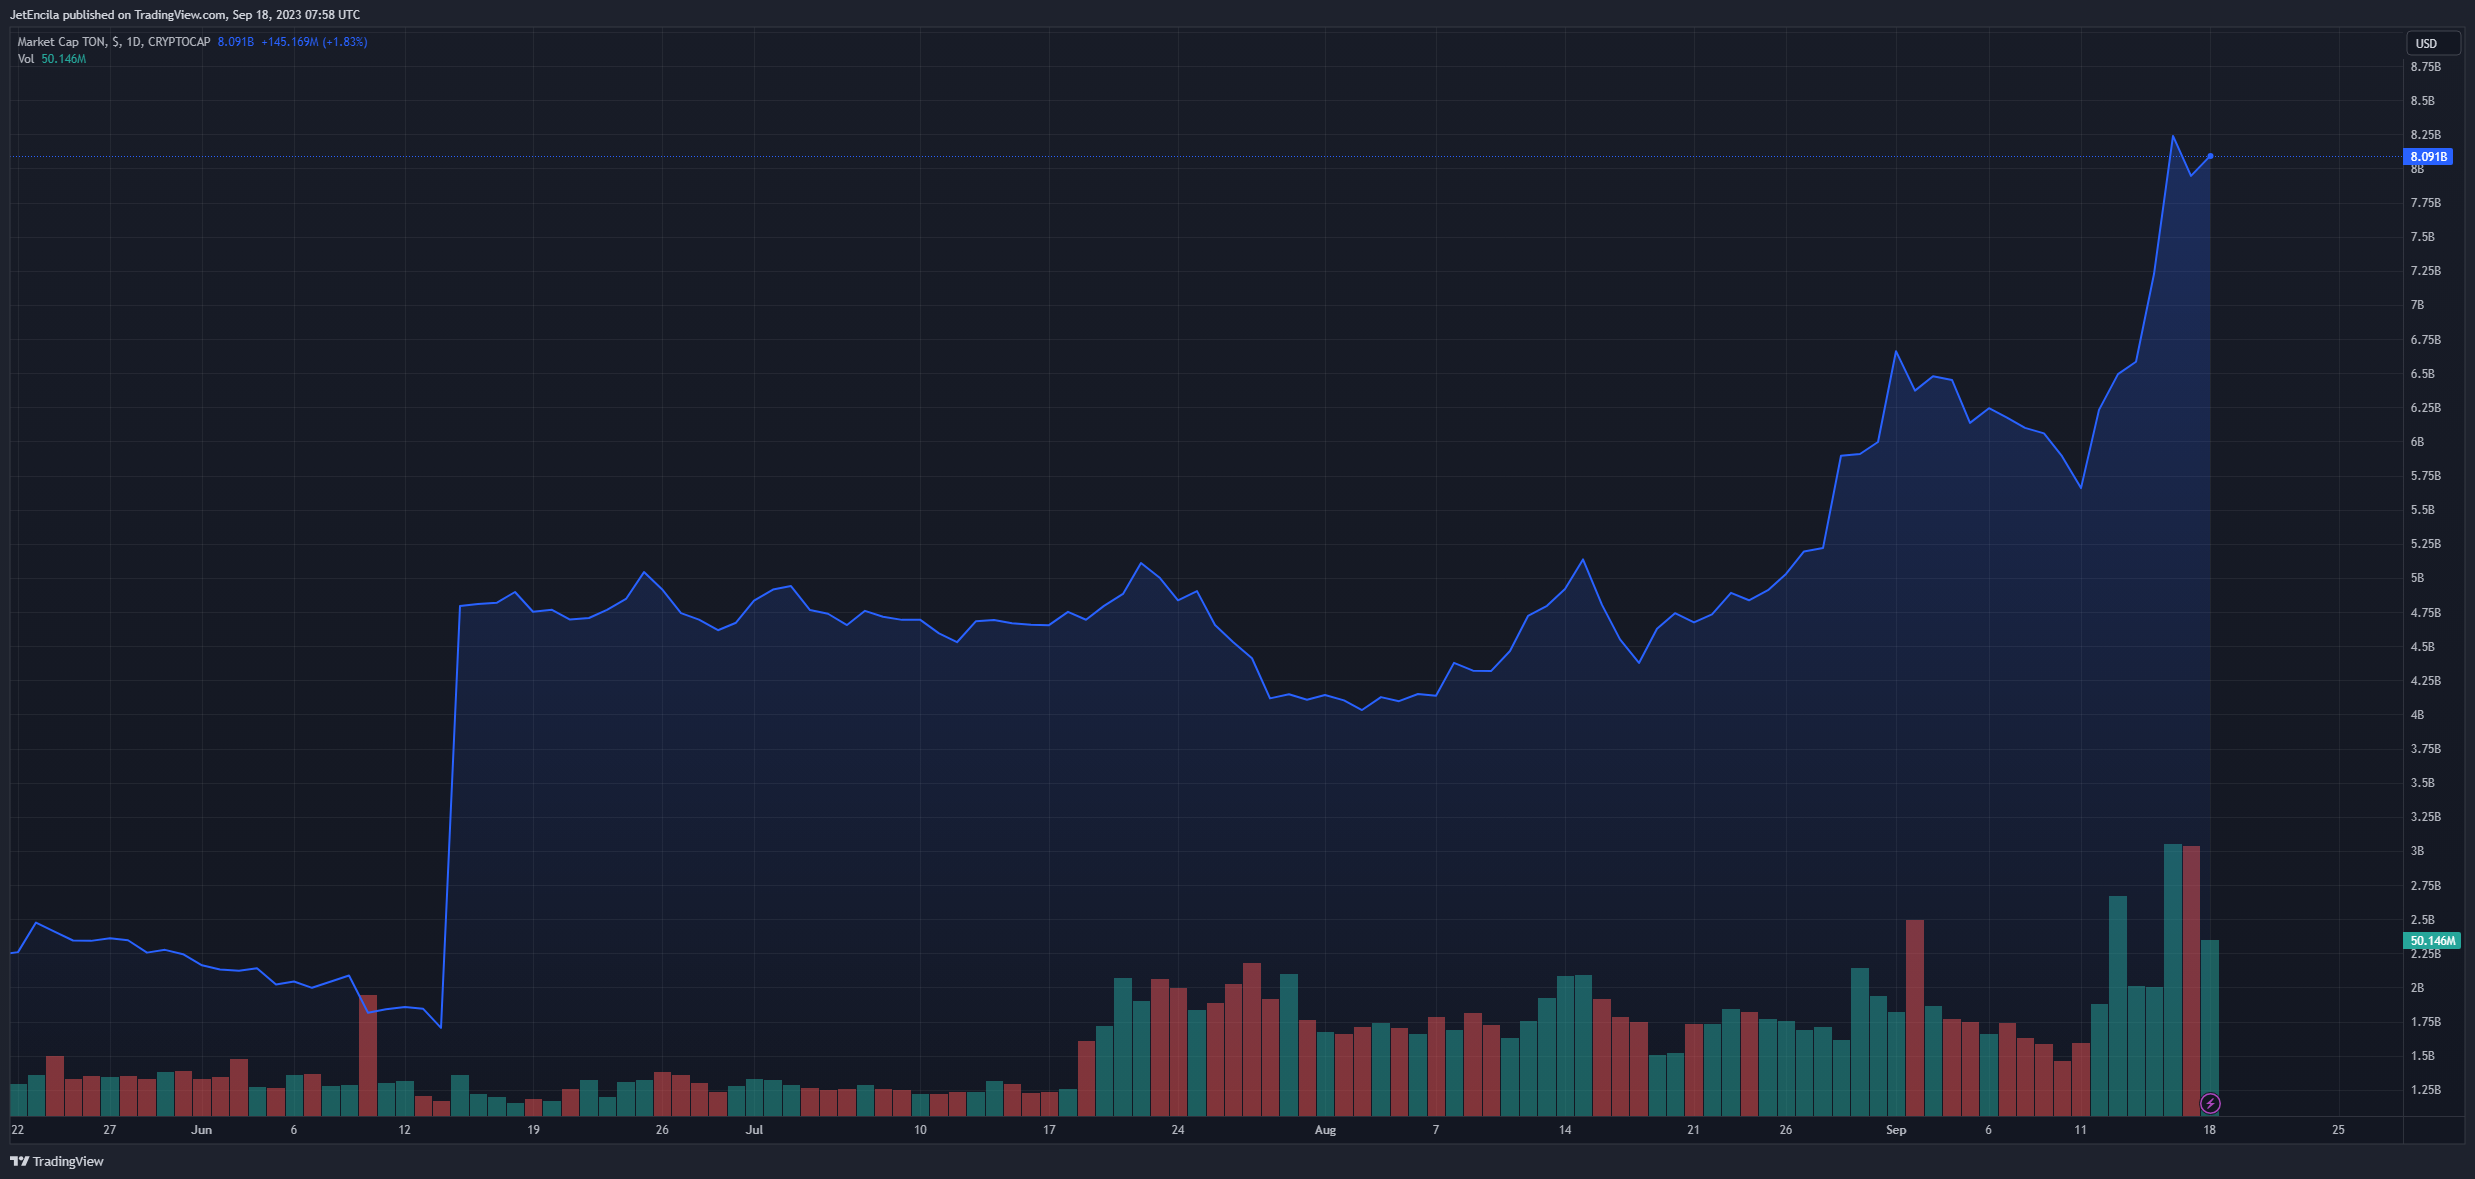Click the 4.75B price axis label

click(x=2426, y=613)
